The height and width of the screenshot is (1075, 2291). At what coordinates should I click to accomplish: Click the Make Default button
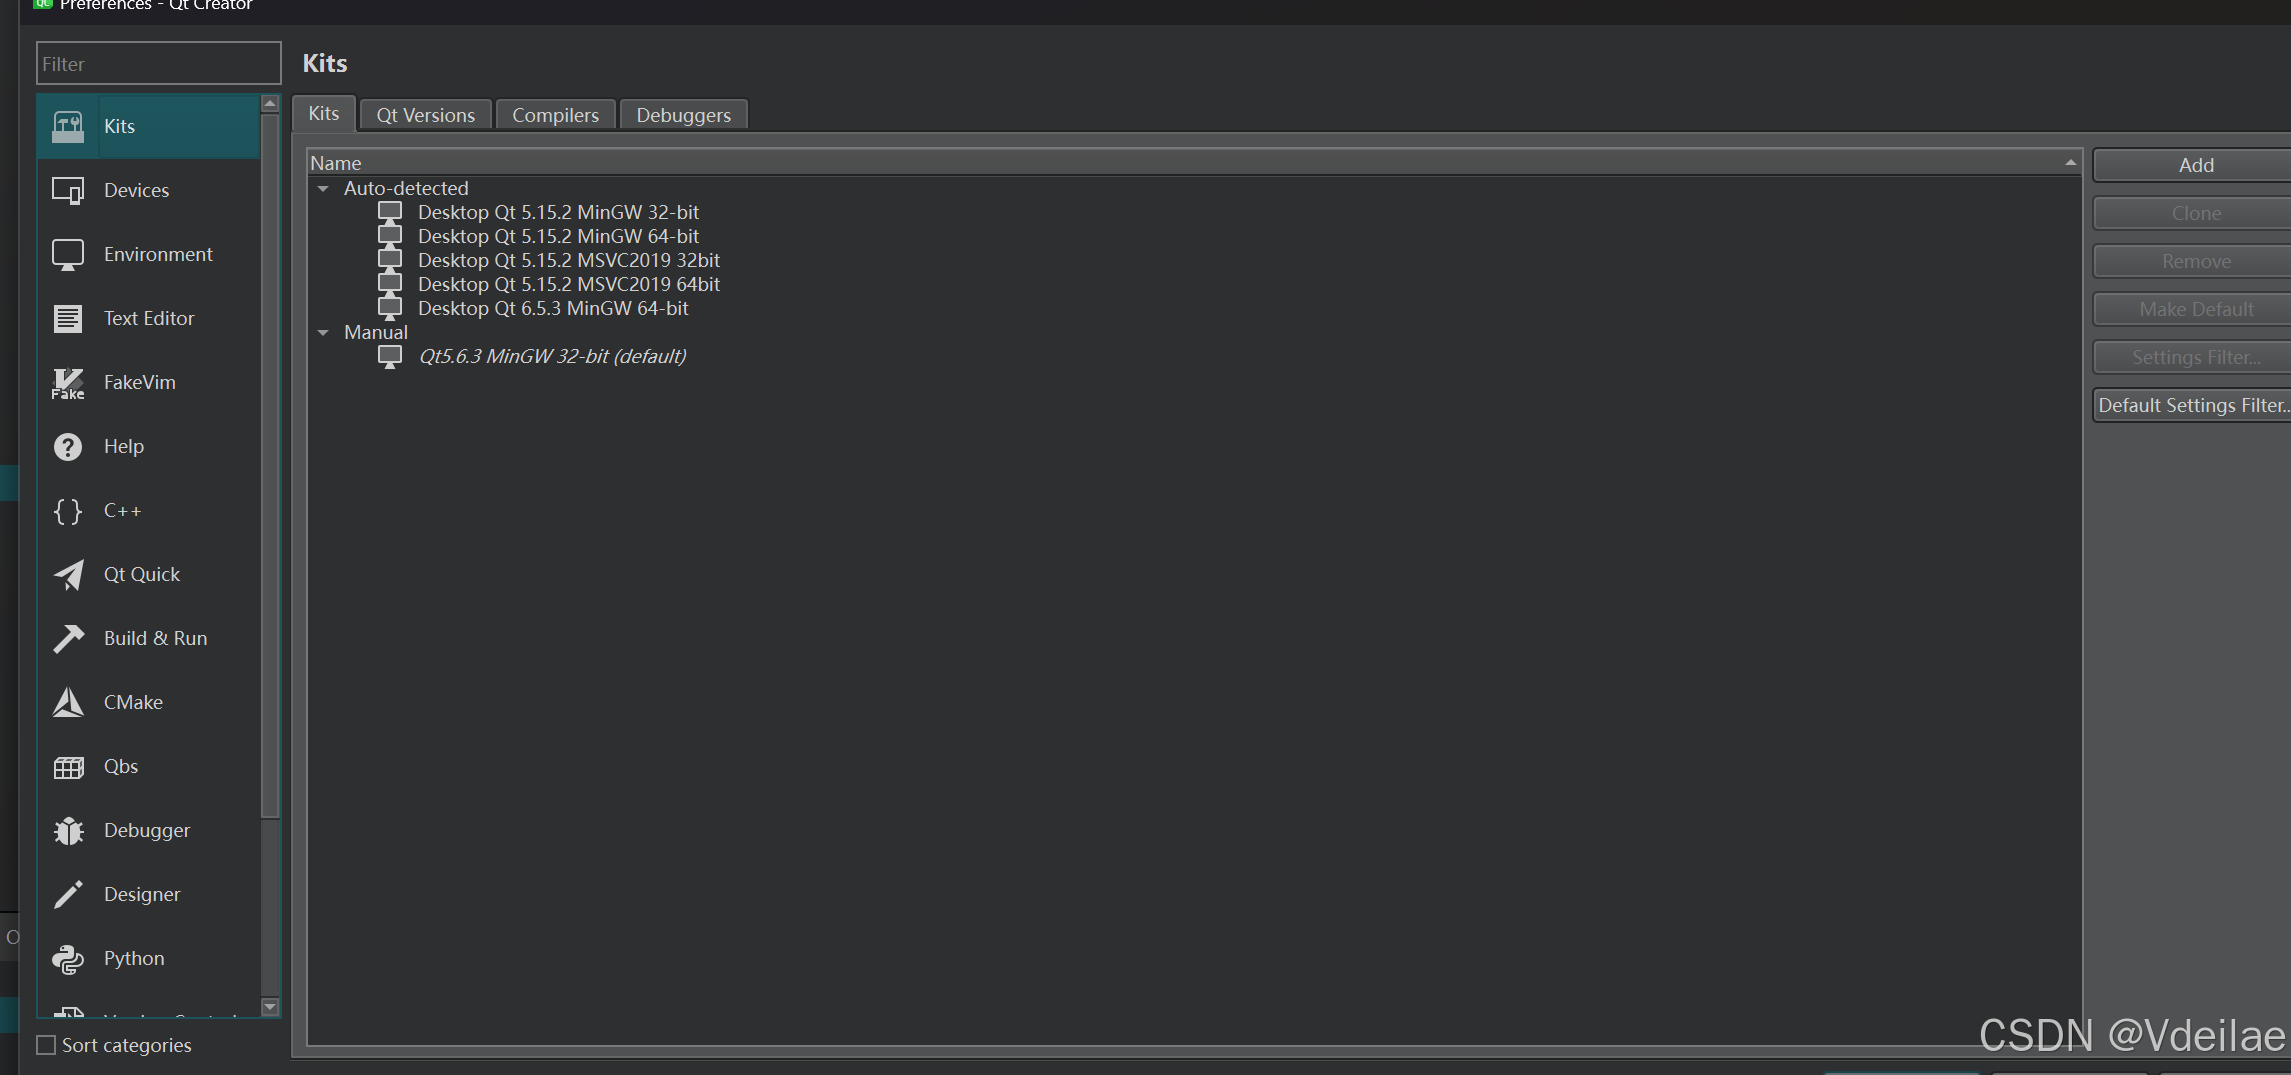pos(2194,309)
